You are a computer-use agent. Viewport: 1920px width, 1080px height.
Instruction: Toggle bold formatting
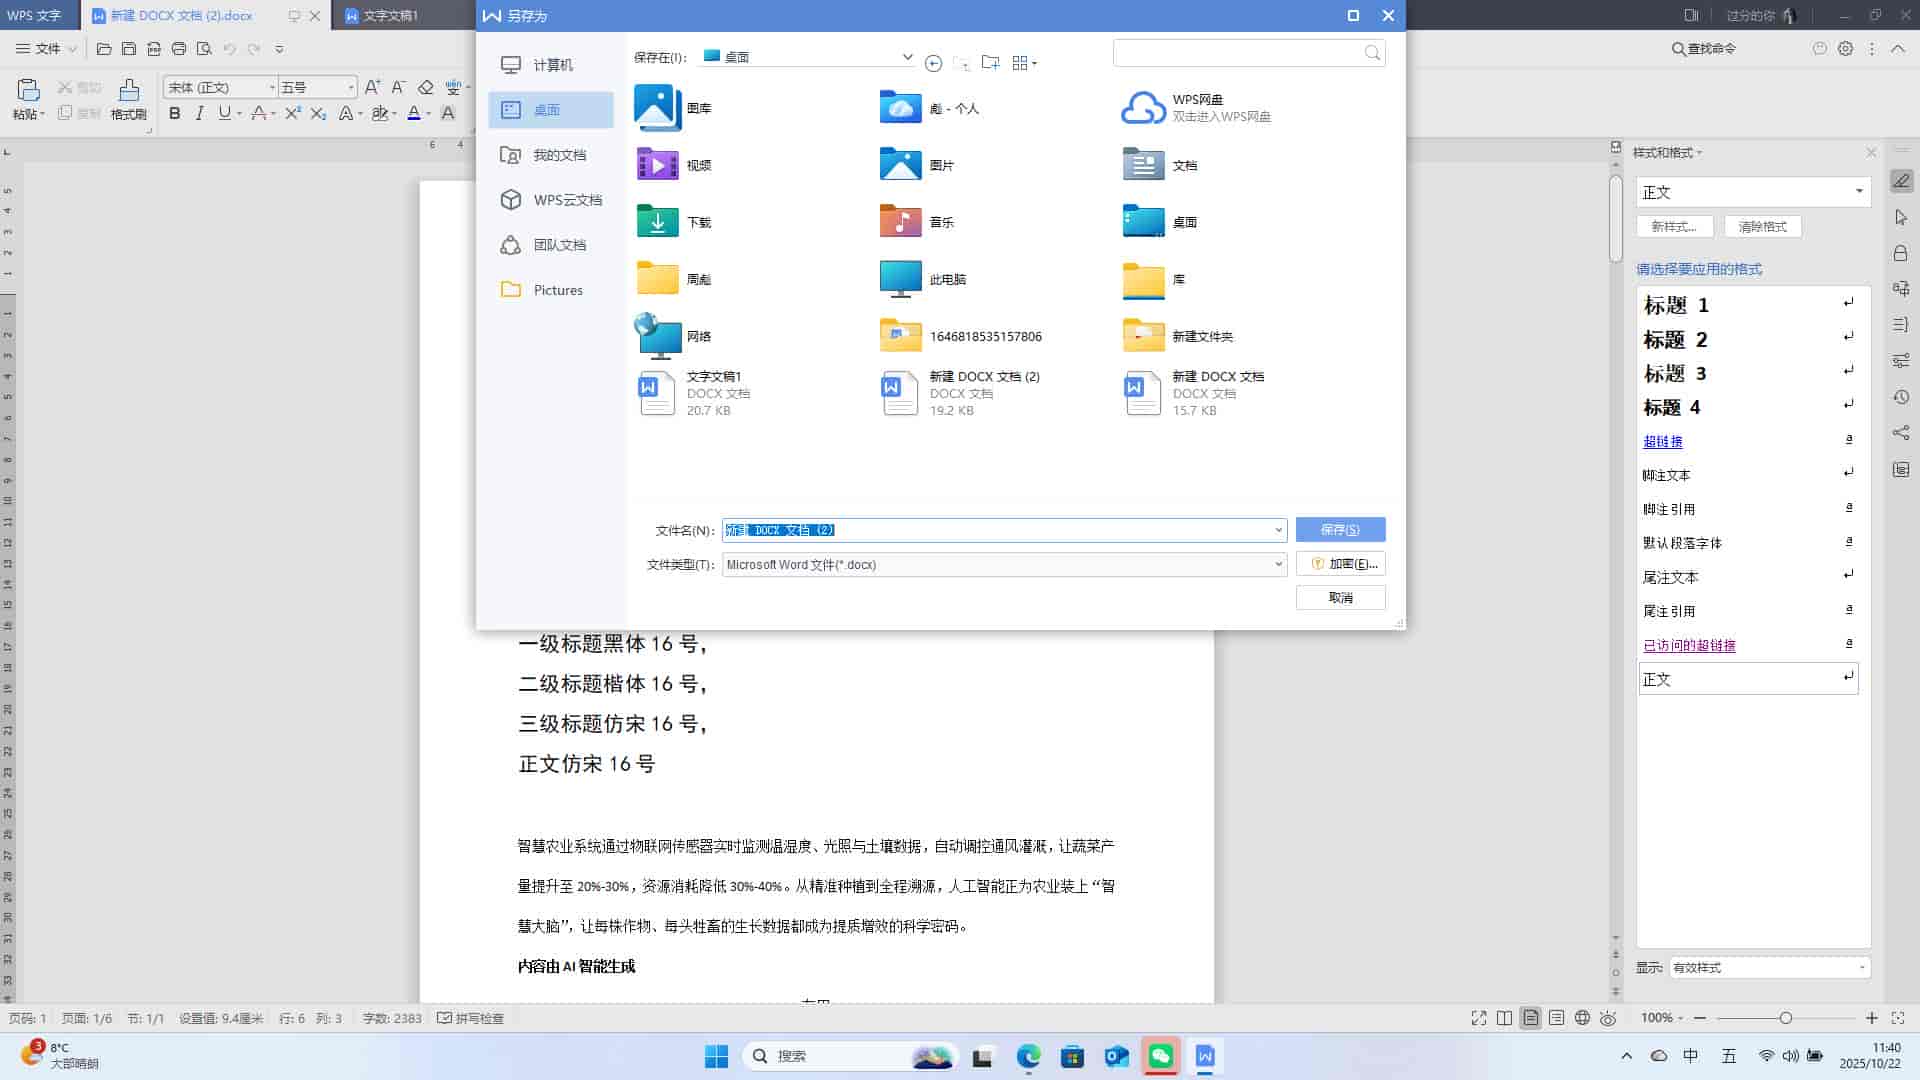coord(175,114)
